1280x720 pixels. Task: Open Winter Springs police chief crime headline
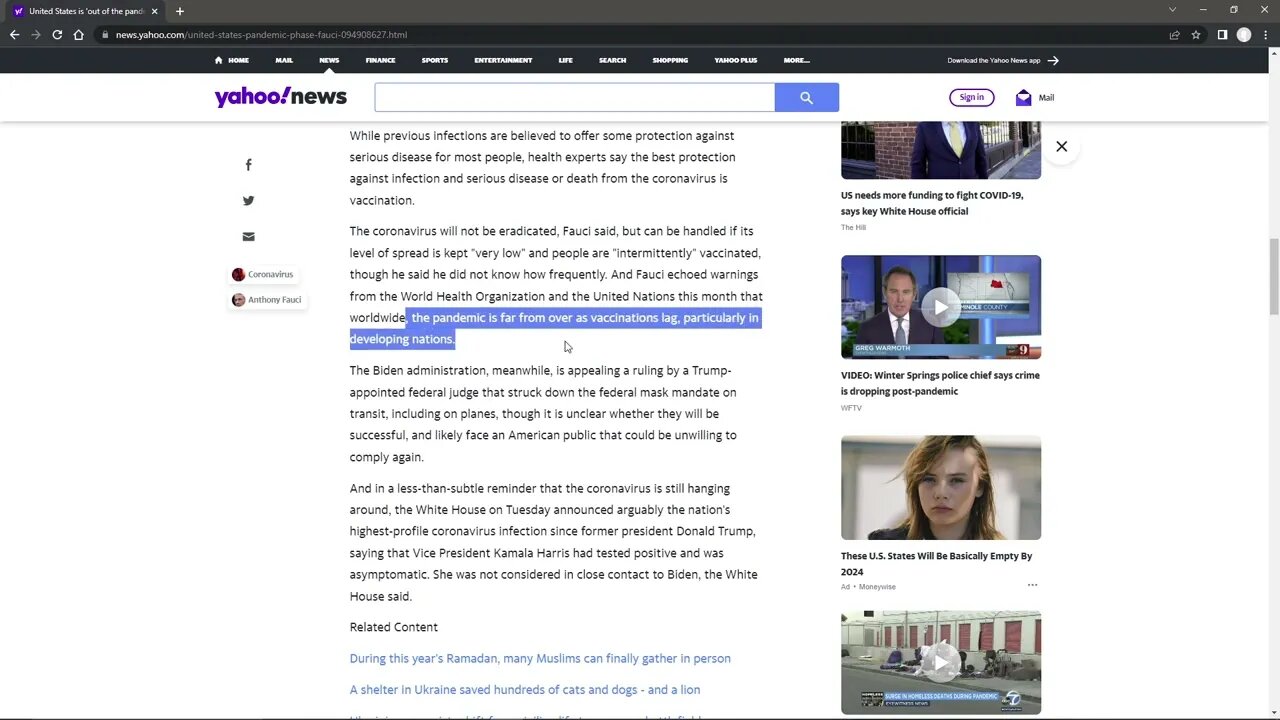click(940, 383)
